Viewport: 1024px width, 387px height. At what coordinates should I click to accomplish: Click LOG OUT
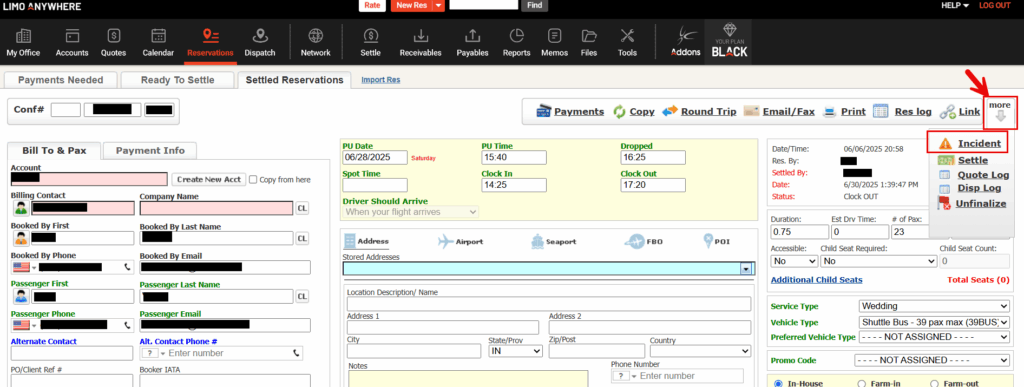click(x=995, y=5)
